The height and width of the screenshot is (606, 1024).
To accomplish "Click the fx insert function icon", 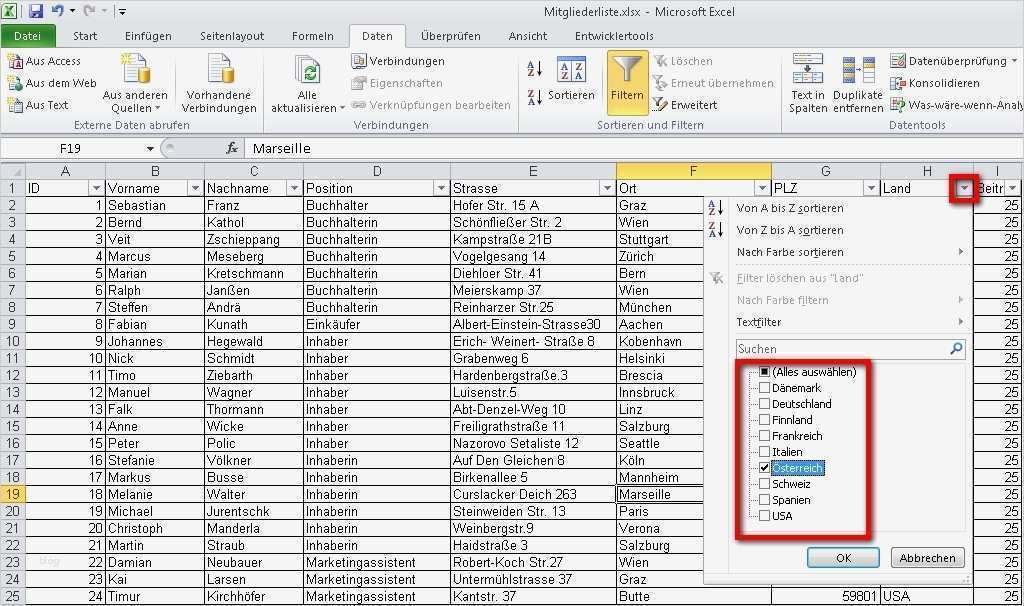I will click(x=232, y=148).
